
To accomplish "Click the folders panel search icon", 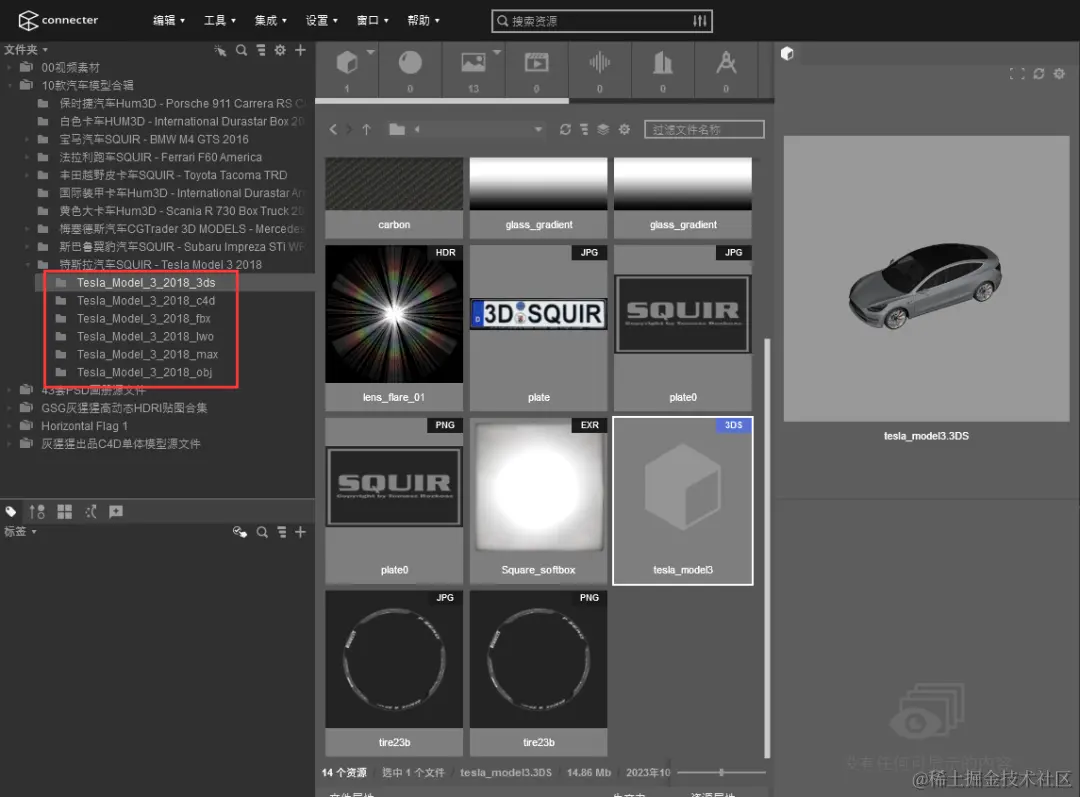I will pos(241,50).
